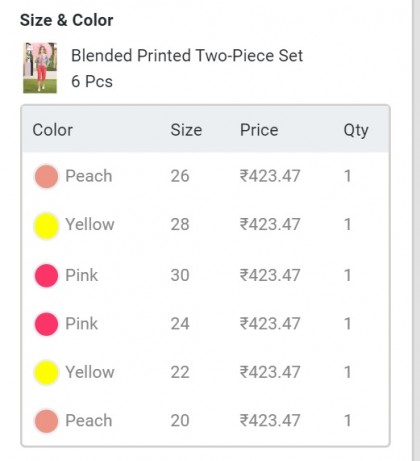Select the Pink color swatch for size 30
The image size is (420, 461).
(46, 275)
